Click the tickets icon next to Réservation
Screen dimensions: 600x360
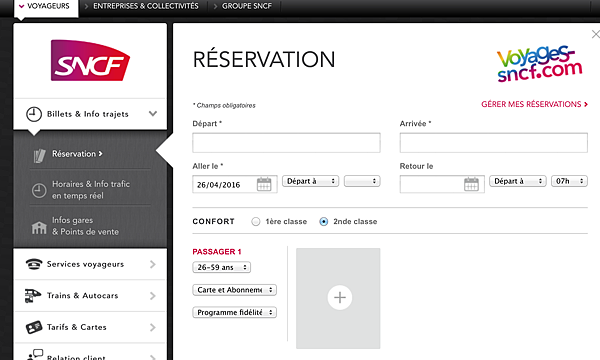[39, 156]
